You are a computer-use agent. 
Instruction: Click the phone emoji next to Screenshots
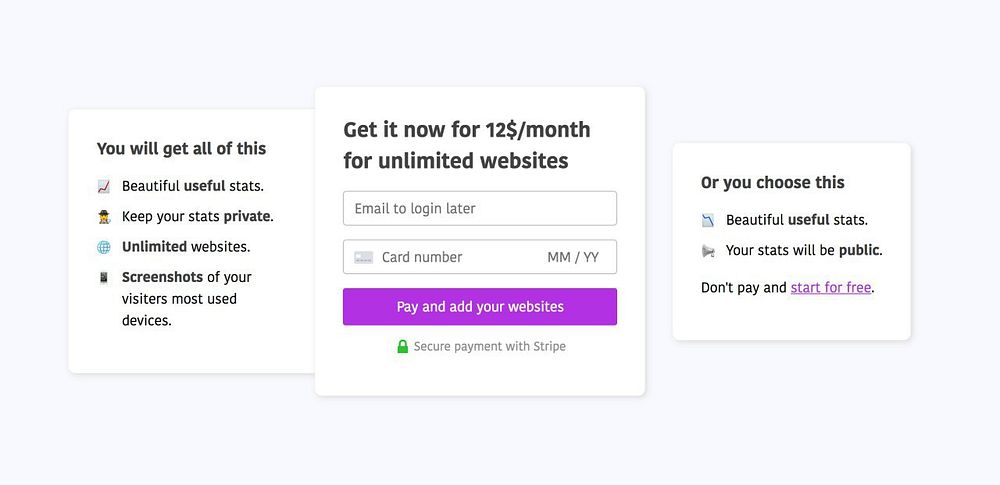point(103,277)
